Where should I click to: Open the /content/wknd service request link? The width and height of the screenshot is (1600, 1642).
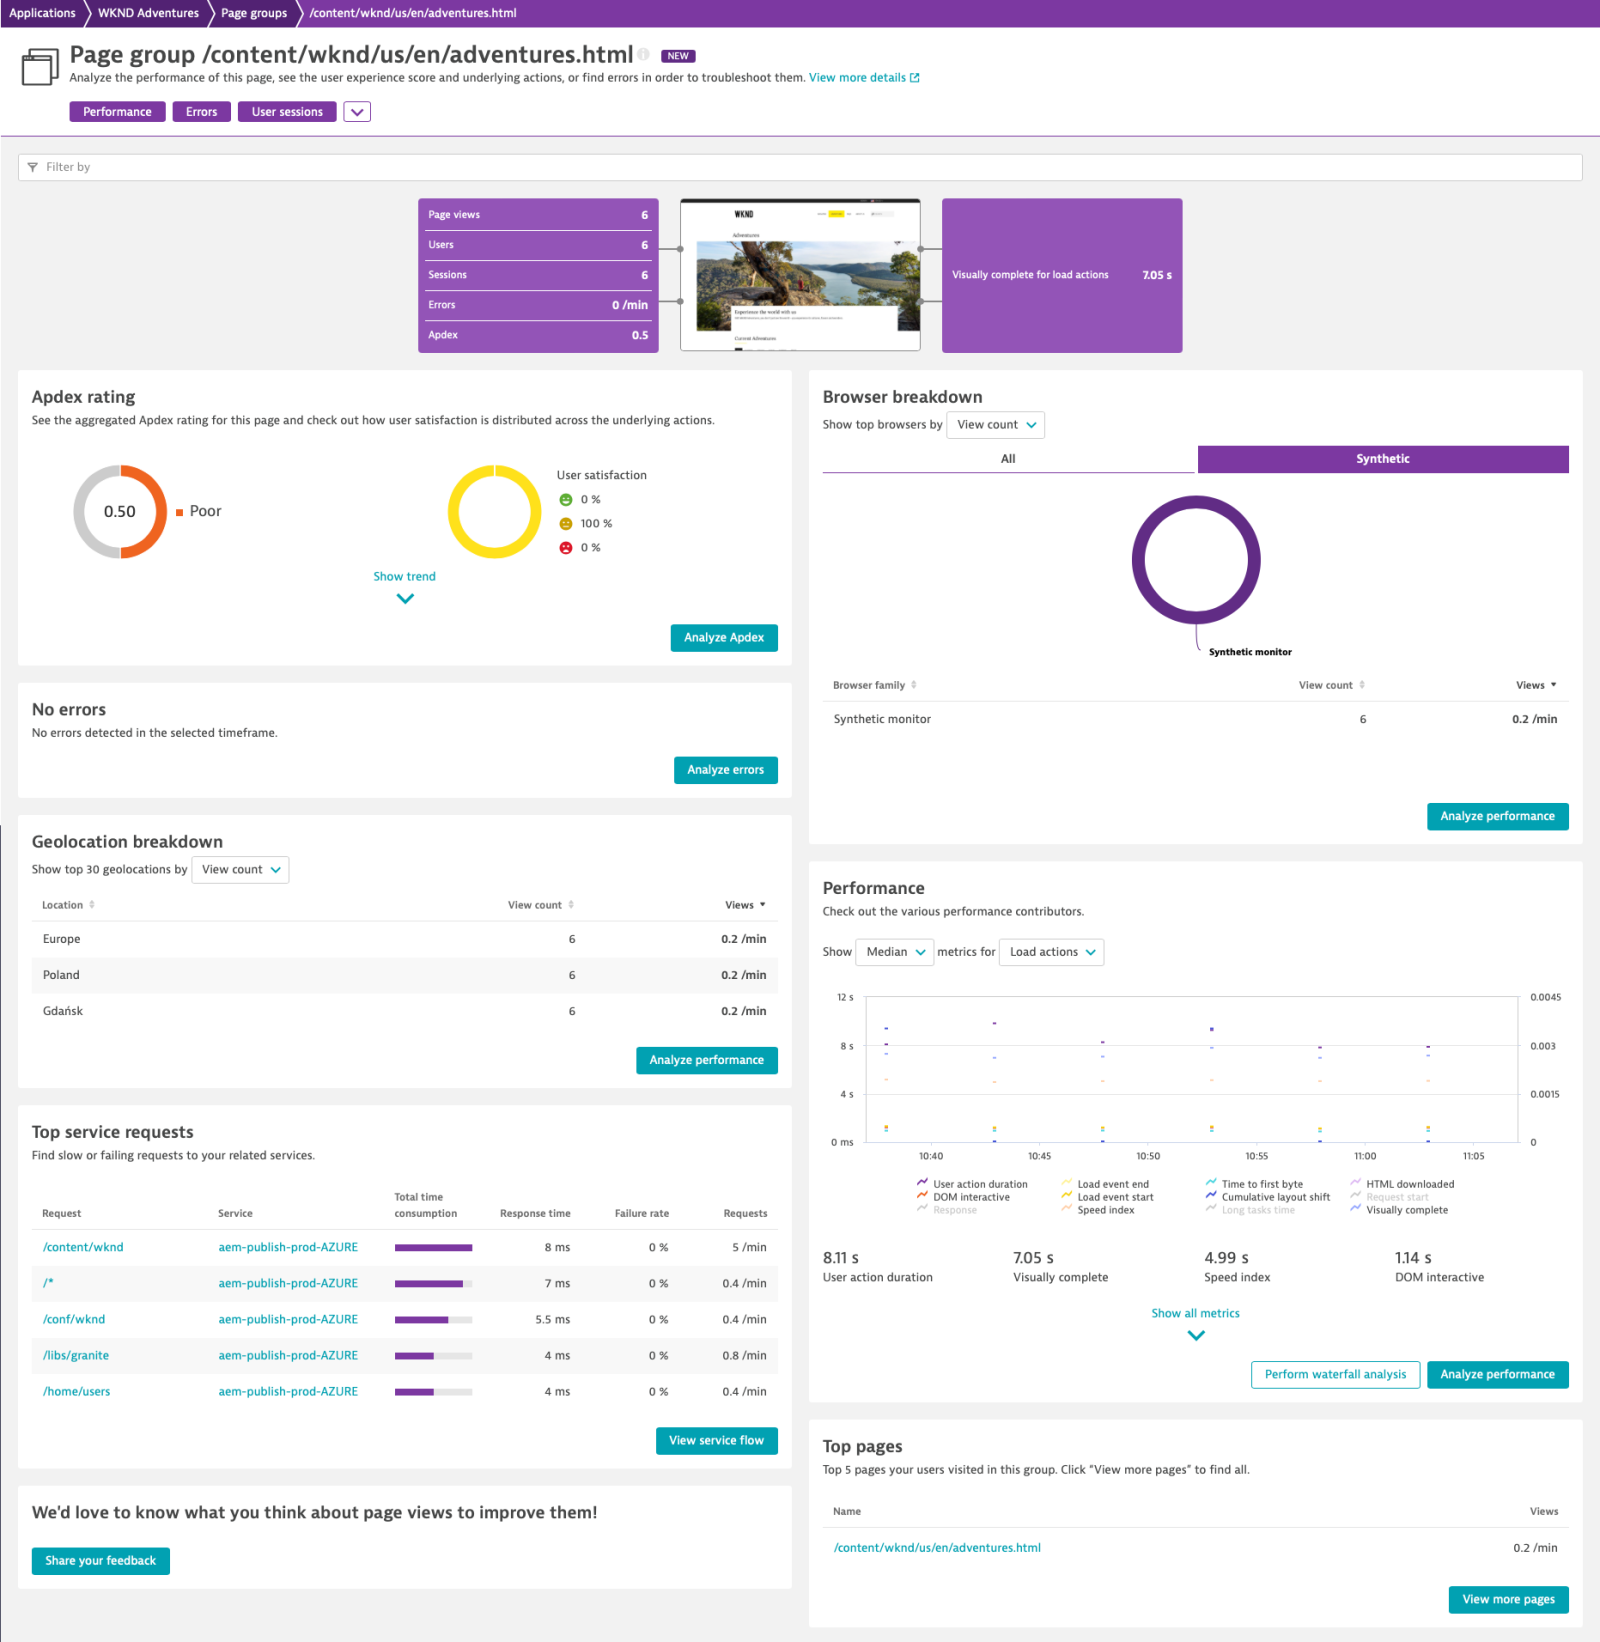tap(82, 1247)
